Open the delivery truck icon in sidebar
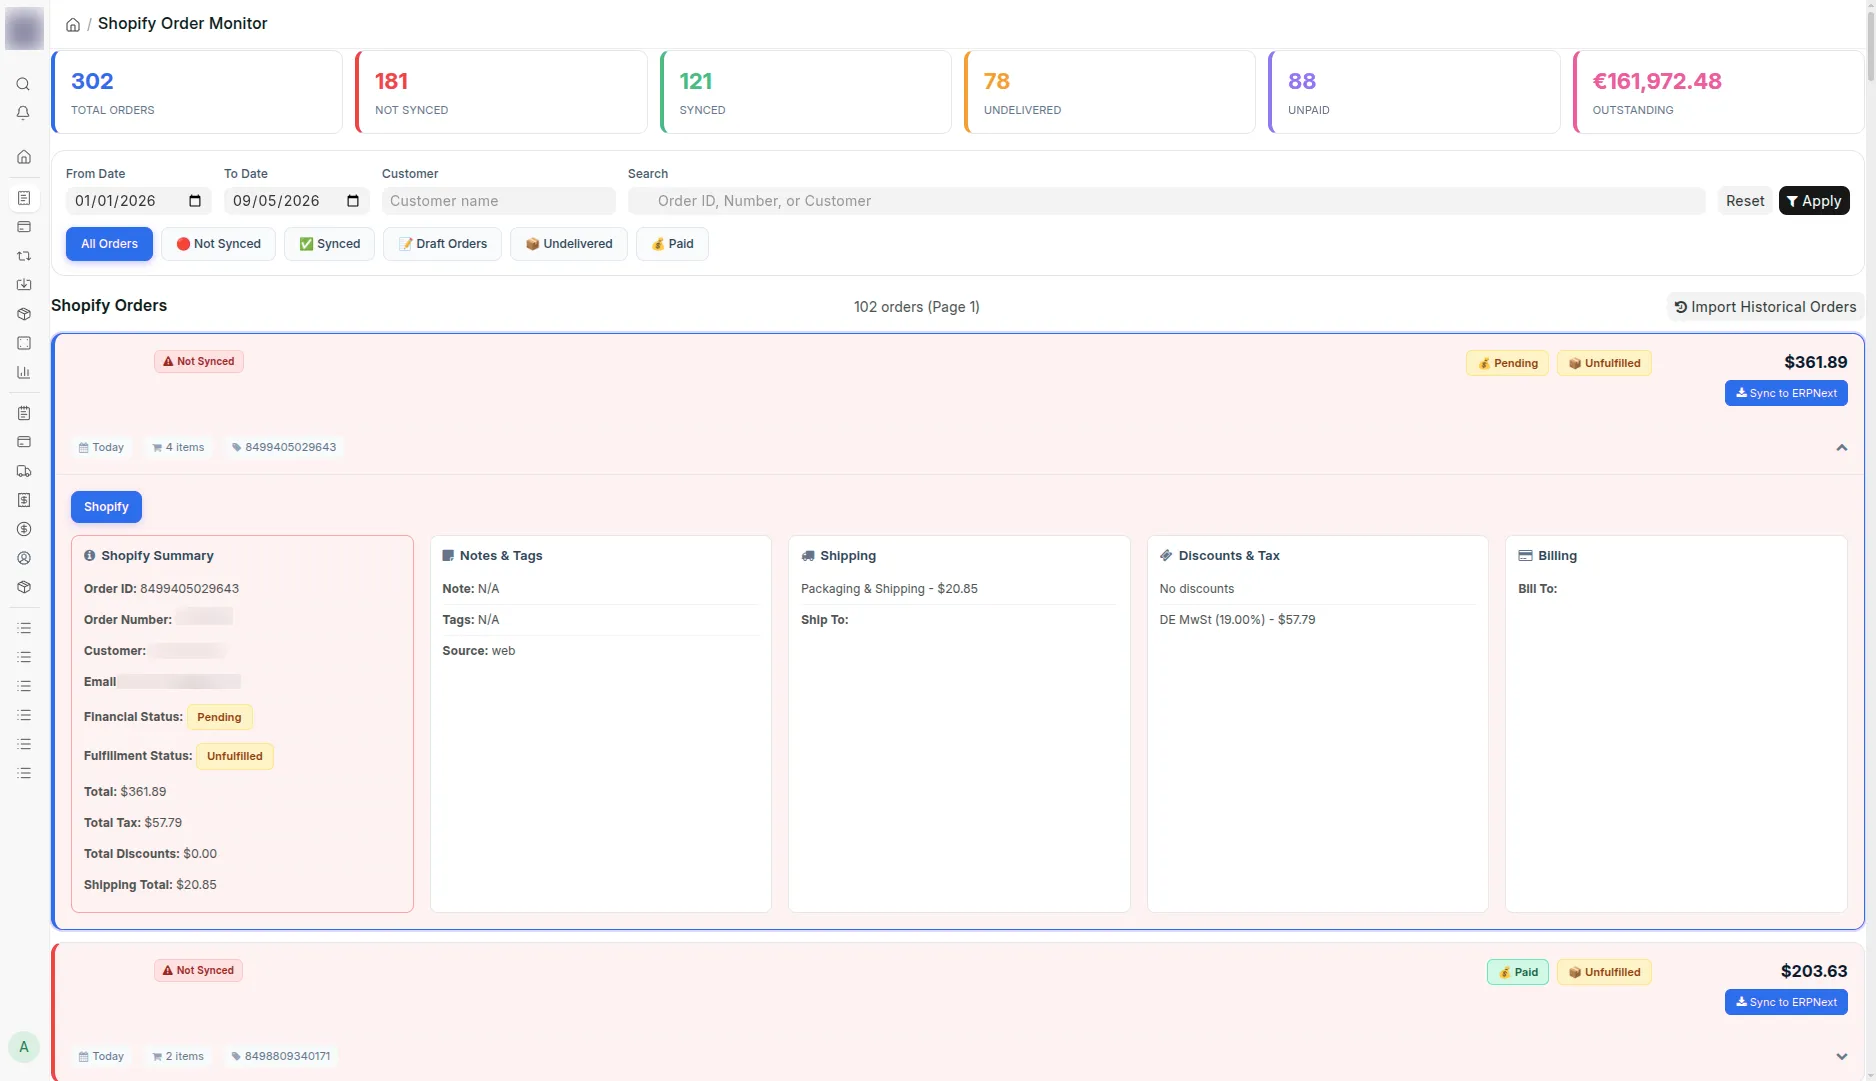The height and width of the screenshot is (1081, 1876). 23,471
